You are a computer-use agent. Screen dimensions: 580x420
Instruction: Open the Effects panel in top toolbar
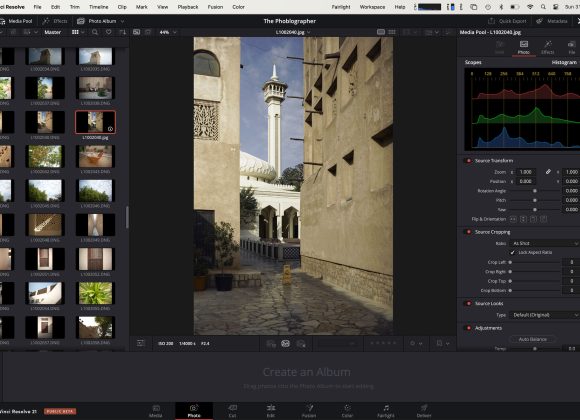tap(55, 21)
